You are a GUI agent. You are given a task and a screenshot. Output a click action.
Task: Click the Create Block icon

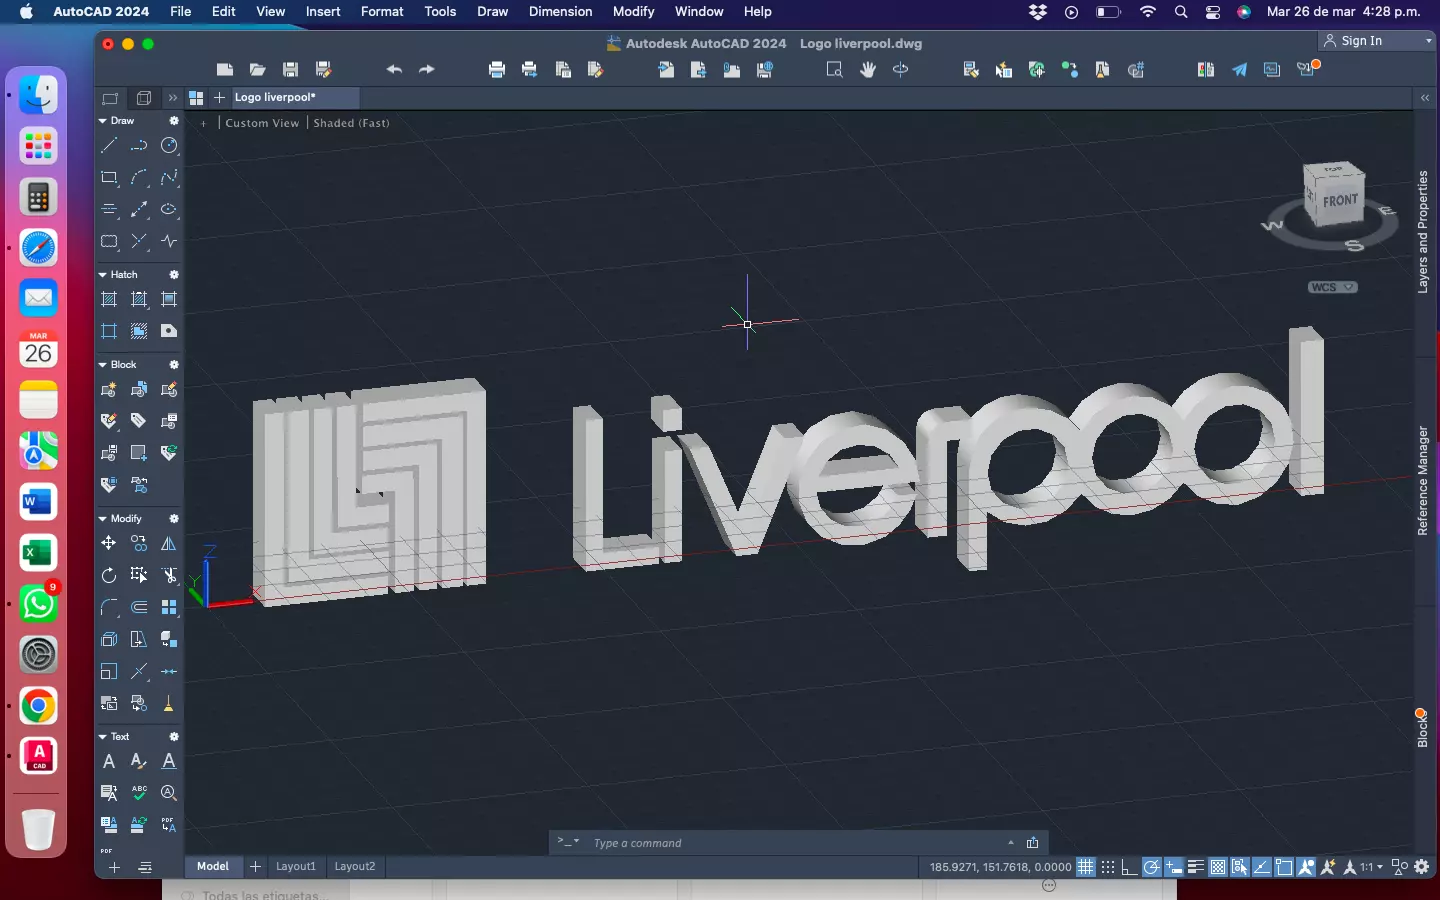109,389
